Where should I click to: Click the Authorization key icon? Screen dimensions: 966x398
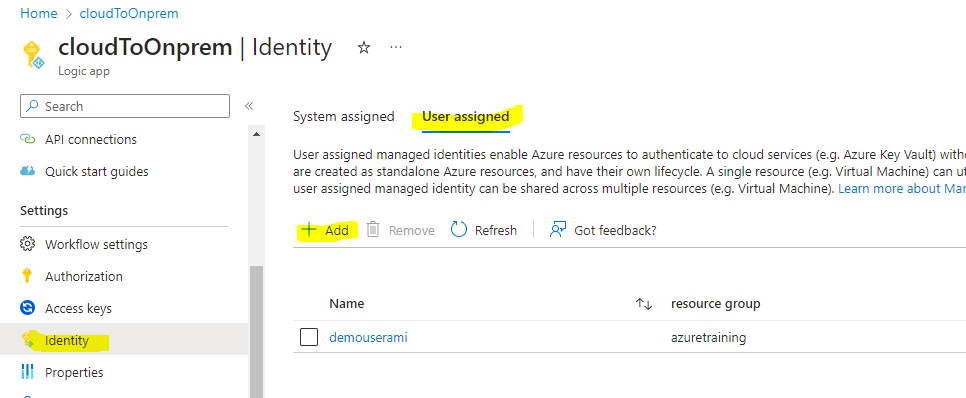pyautogui.click(x=27, y=276)
